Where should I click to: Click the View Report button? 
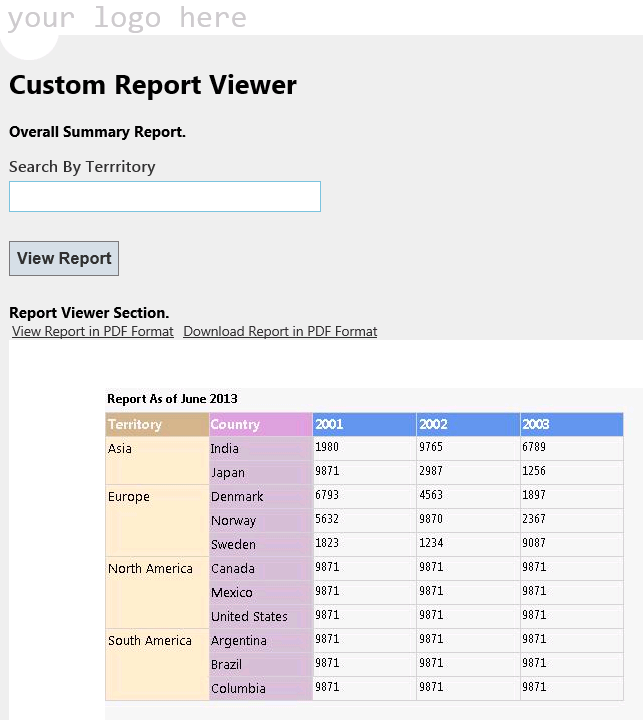(x=64, y=259)
